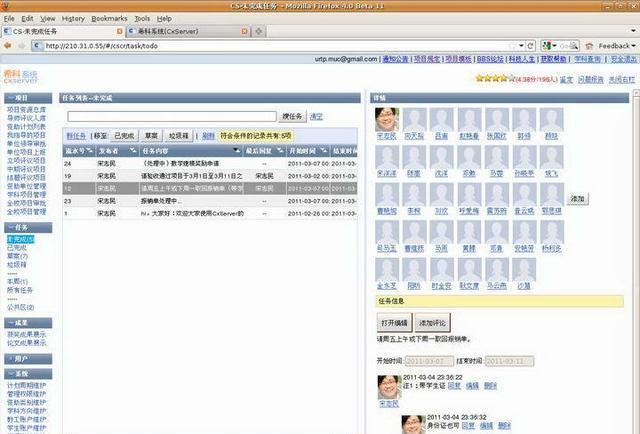Click the browser back arrow button
The image size is (640, 434).
pos(10,46)
